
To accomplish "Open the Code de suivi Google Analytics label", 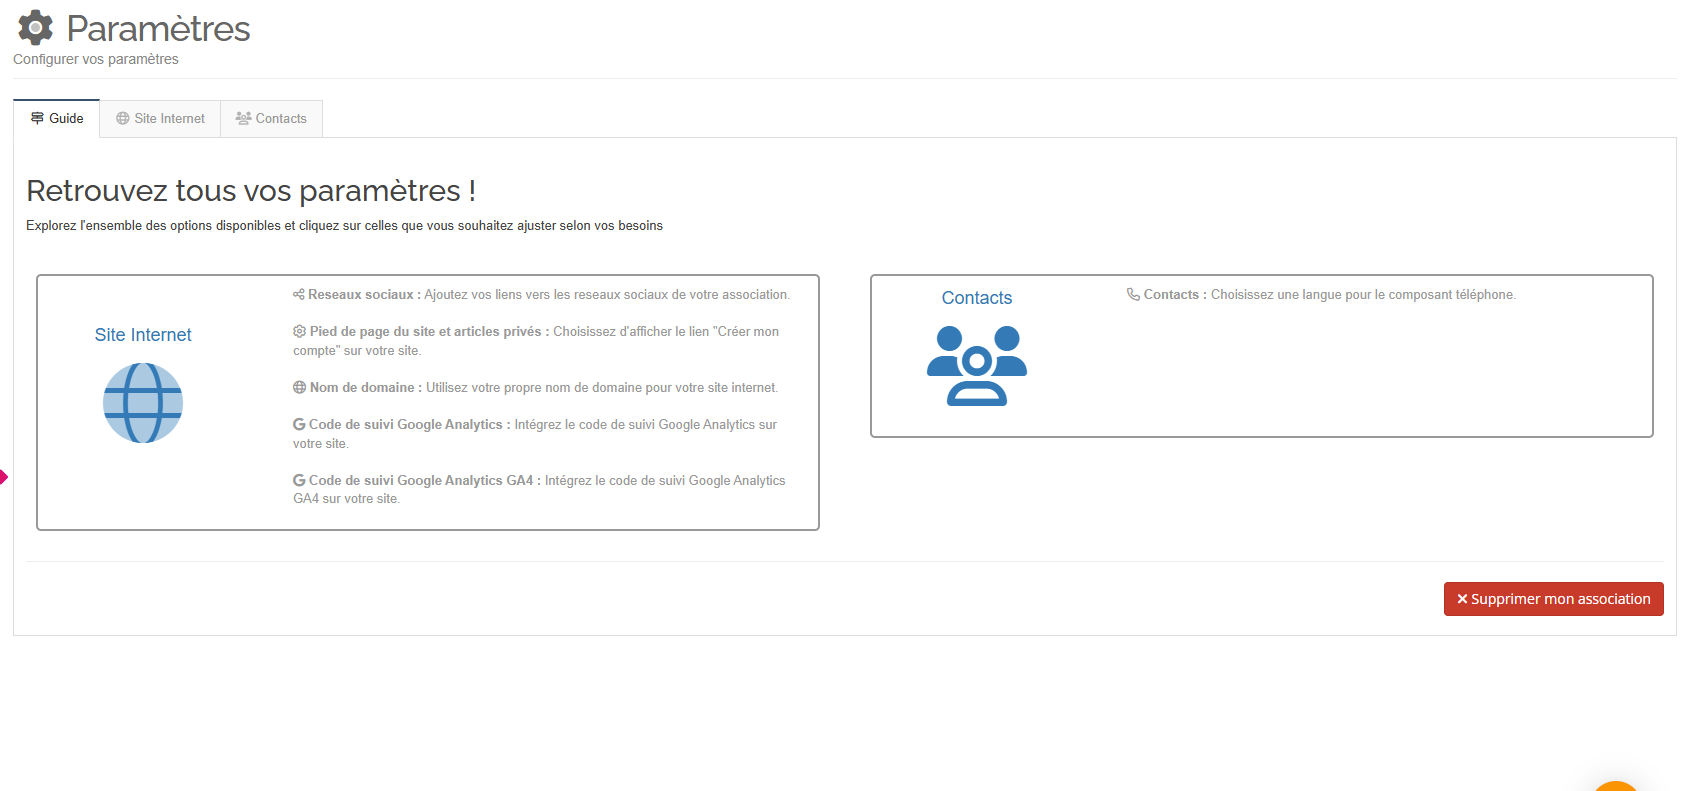I will [405, 425].
